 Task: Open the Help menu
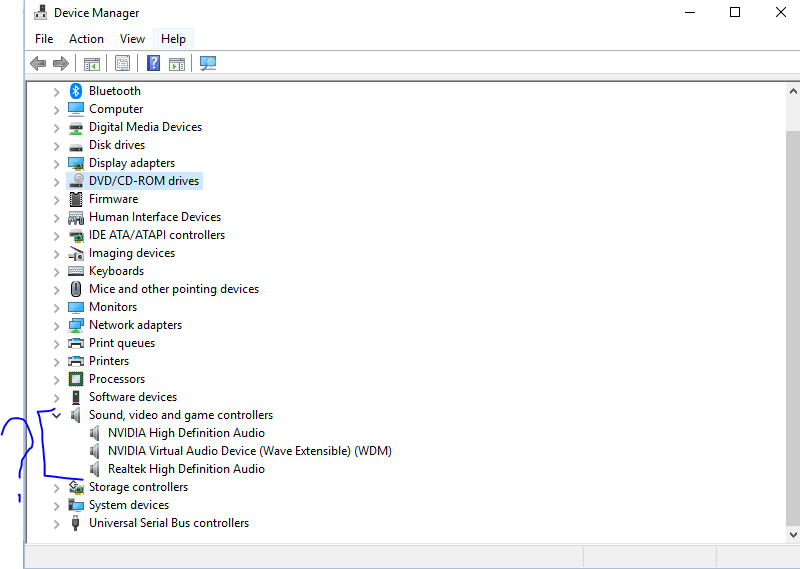click(x=173, y=39)
